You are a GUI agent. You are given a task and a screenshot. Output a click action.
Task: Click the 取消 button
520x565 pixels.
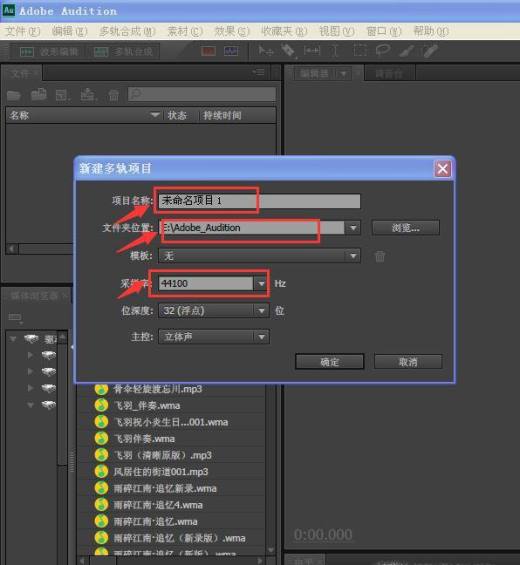(408, 362)
